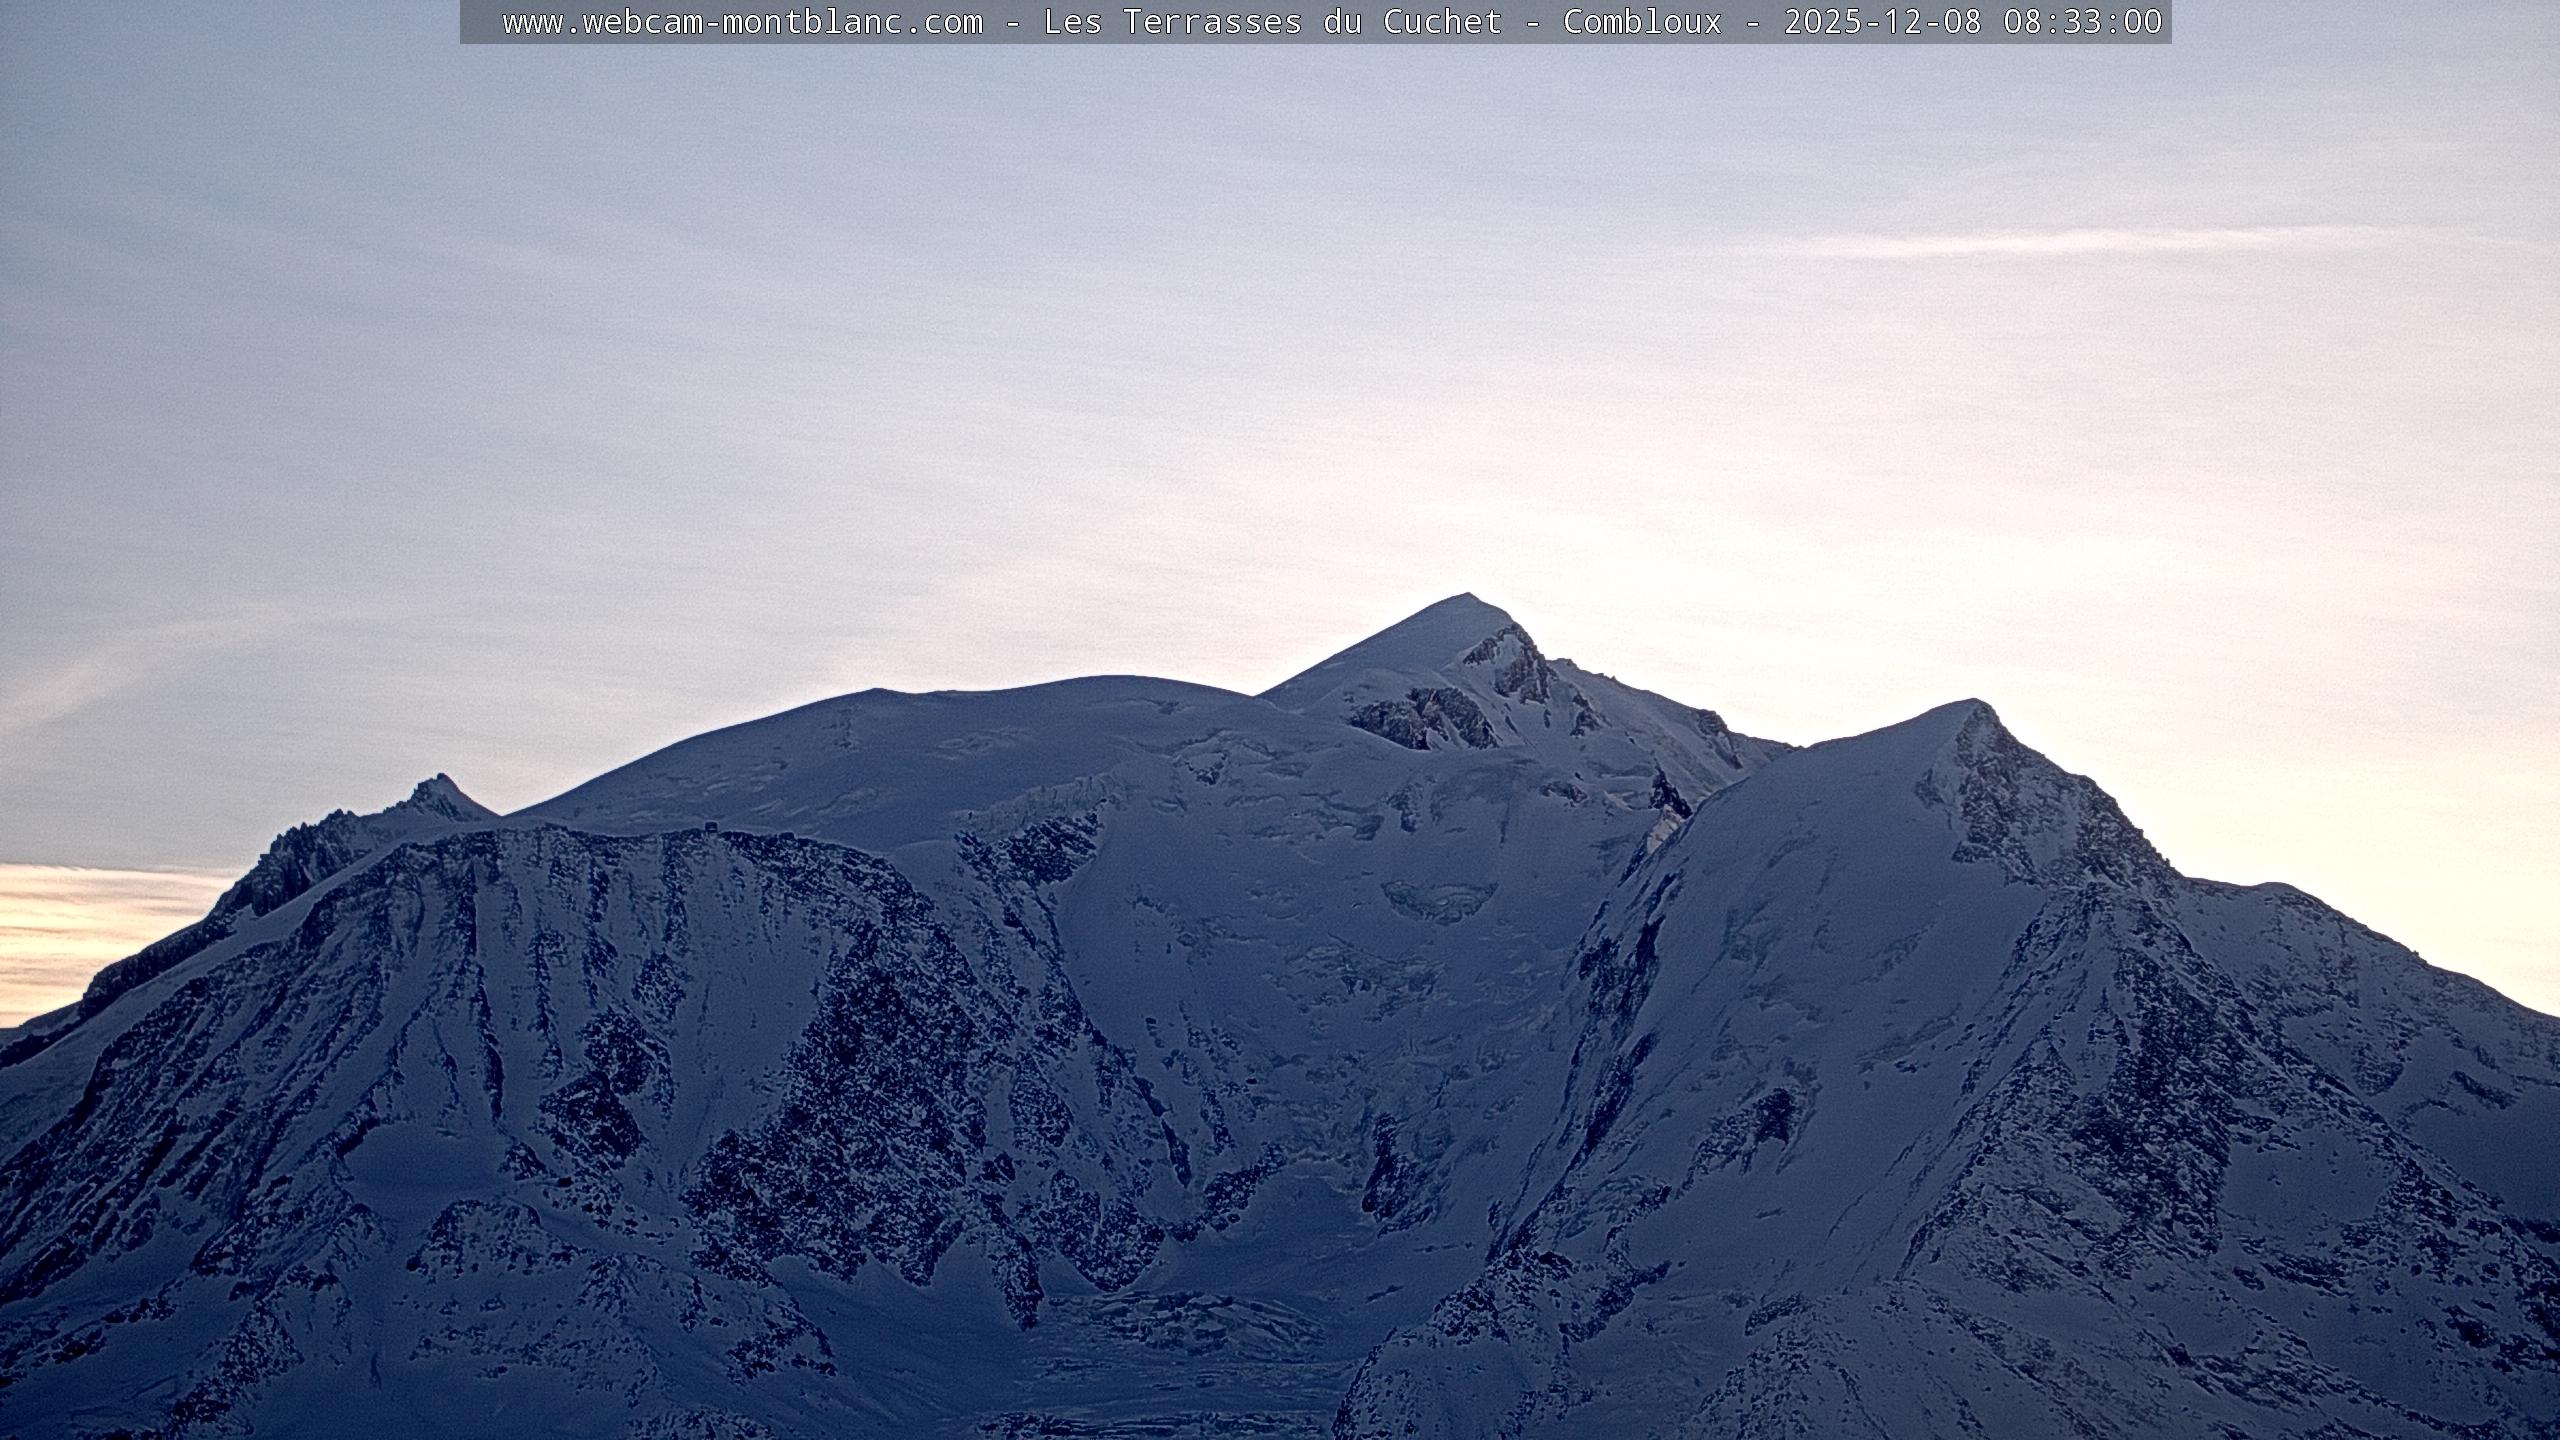Screen dimensions: 2560x1440
Task: Click the 'Les Terrasses du Cuchet' caption
Action: pyautogui.click(x=1272, y=22)
